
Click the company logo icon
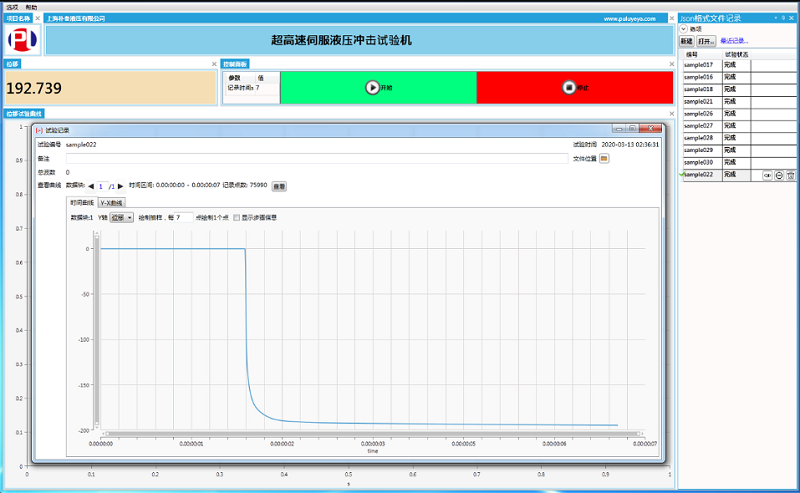pos(22,39)
